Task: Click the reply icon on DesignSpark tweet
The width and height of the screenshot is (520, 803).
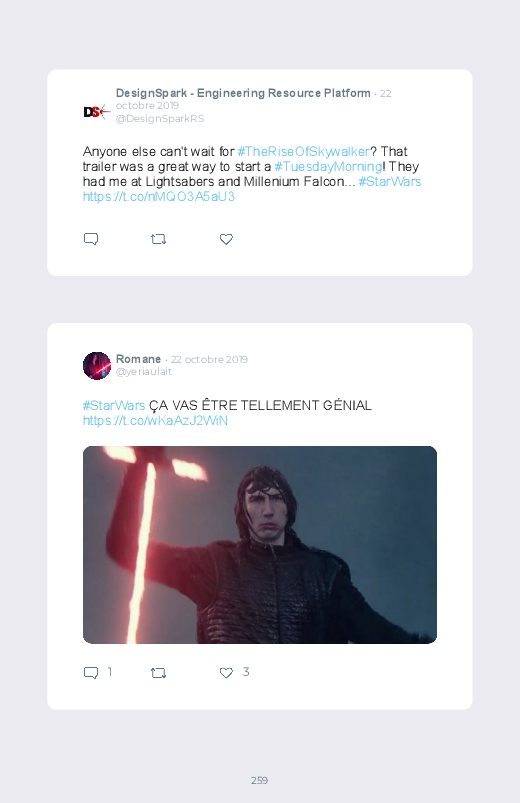Action: tap(91, 239)
